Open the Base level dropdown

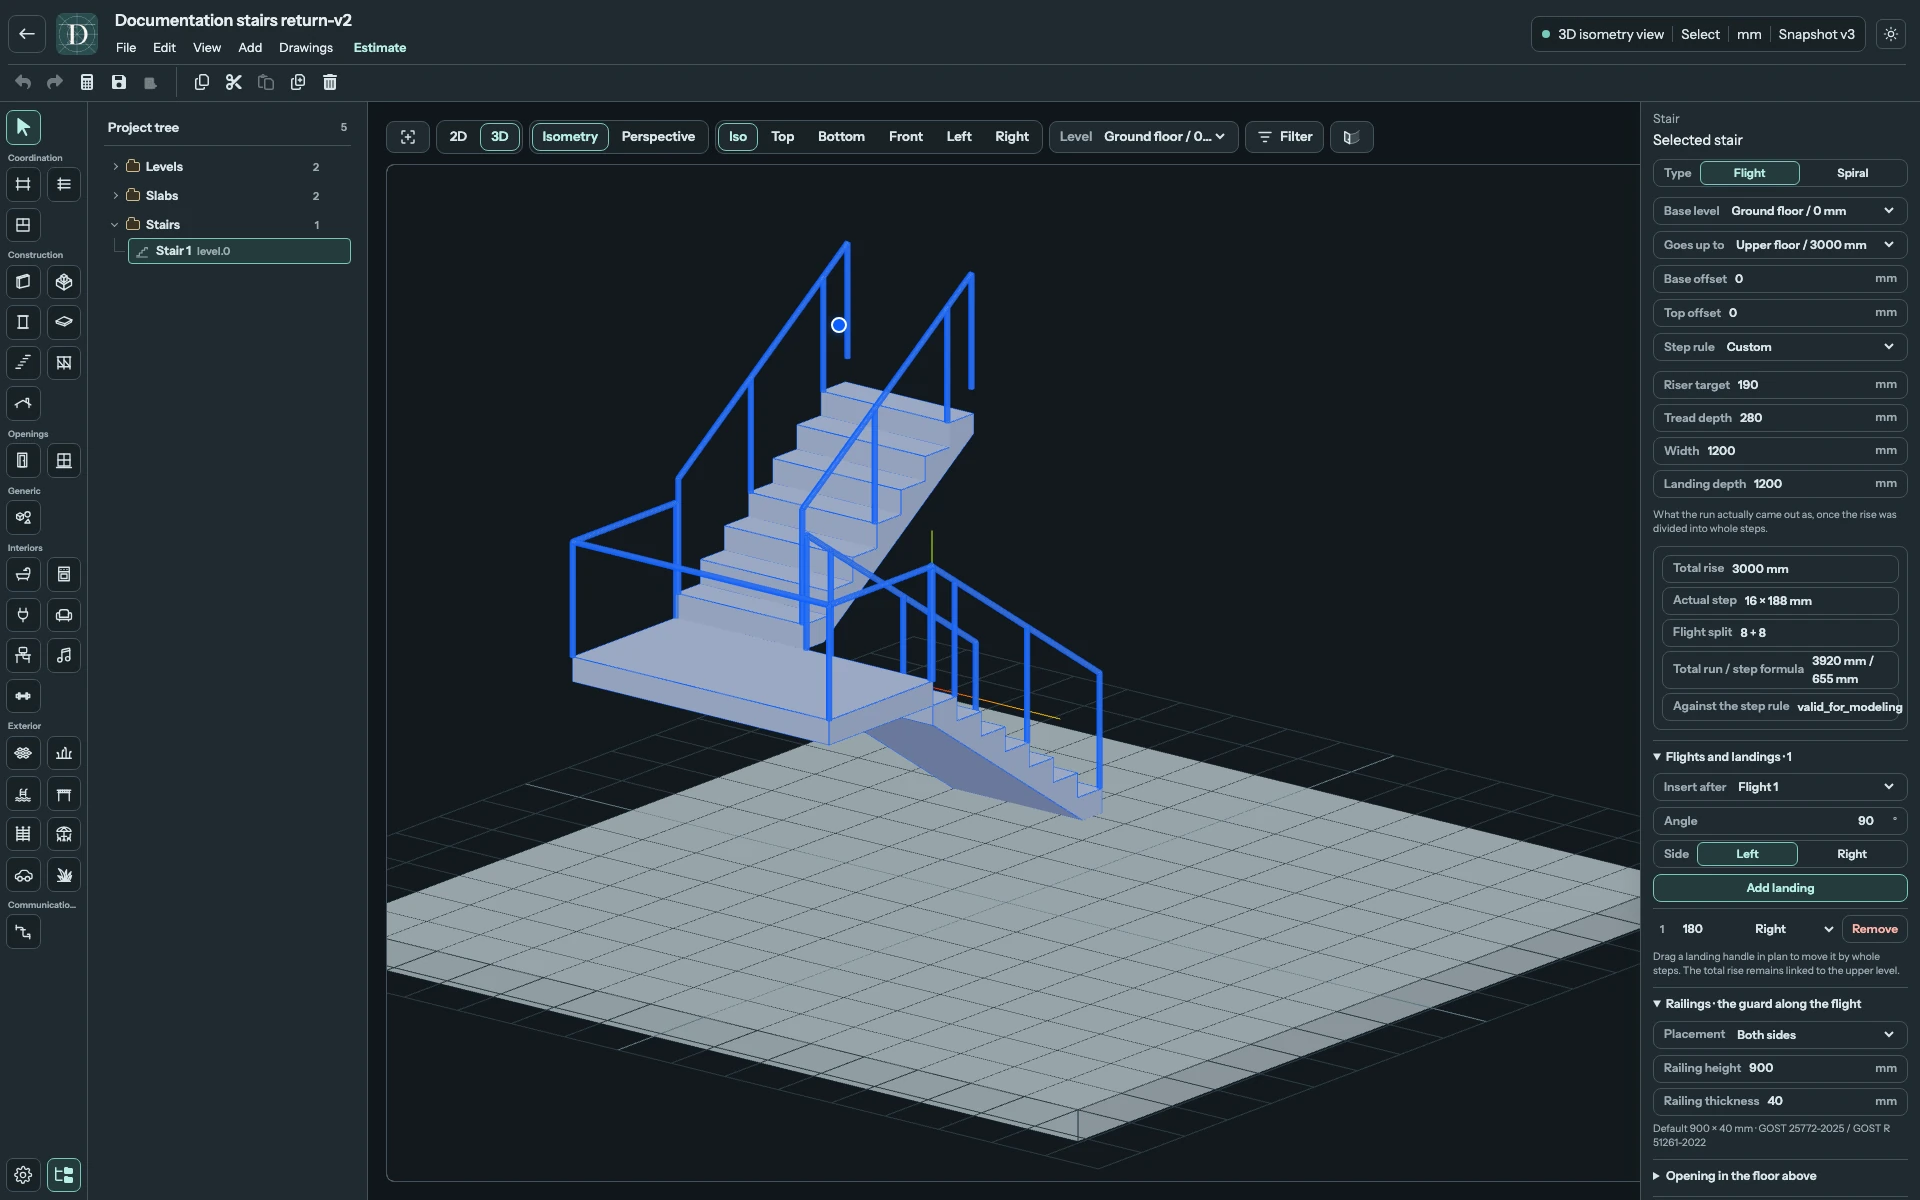coord(1780,211)
